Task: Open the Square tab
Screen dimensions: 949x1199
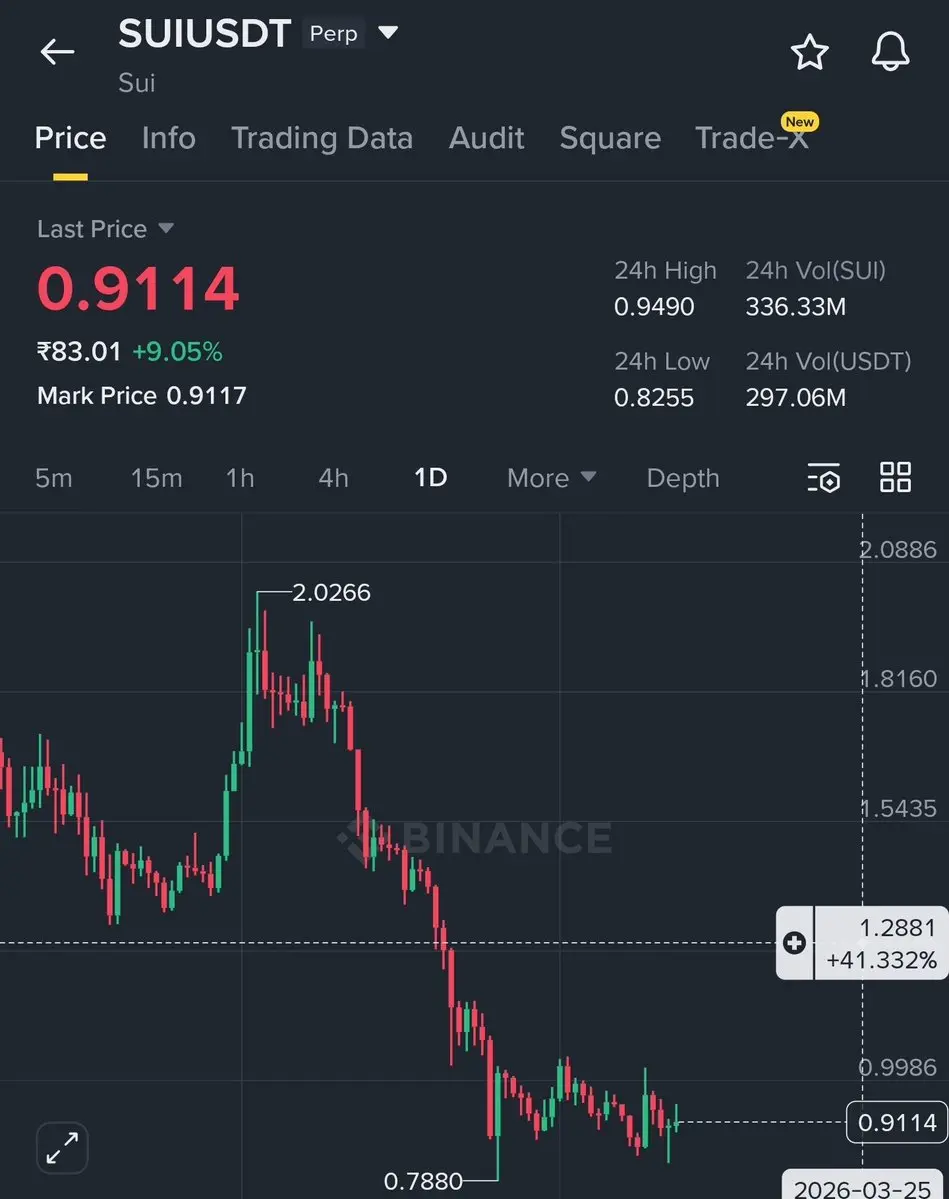Action: click(610, 138)
